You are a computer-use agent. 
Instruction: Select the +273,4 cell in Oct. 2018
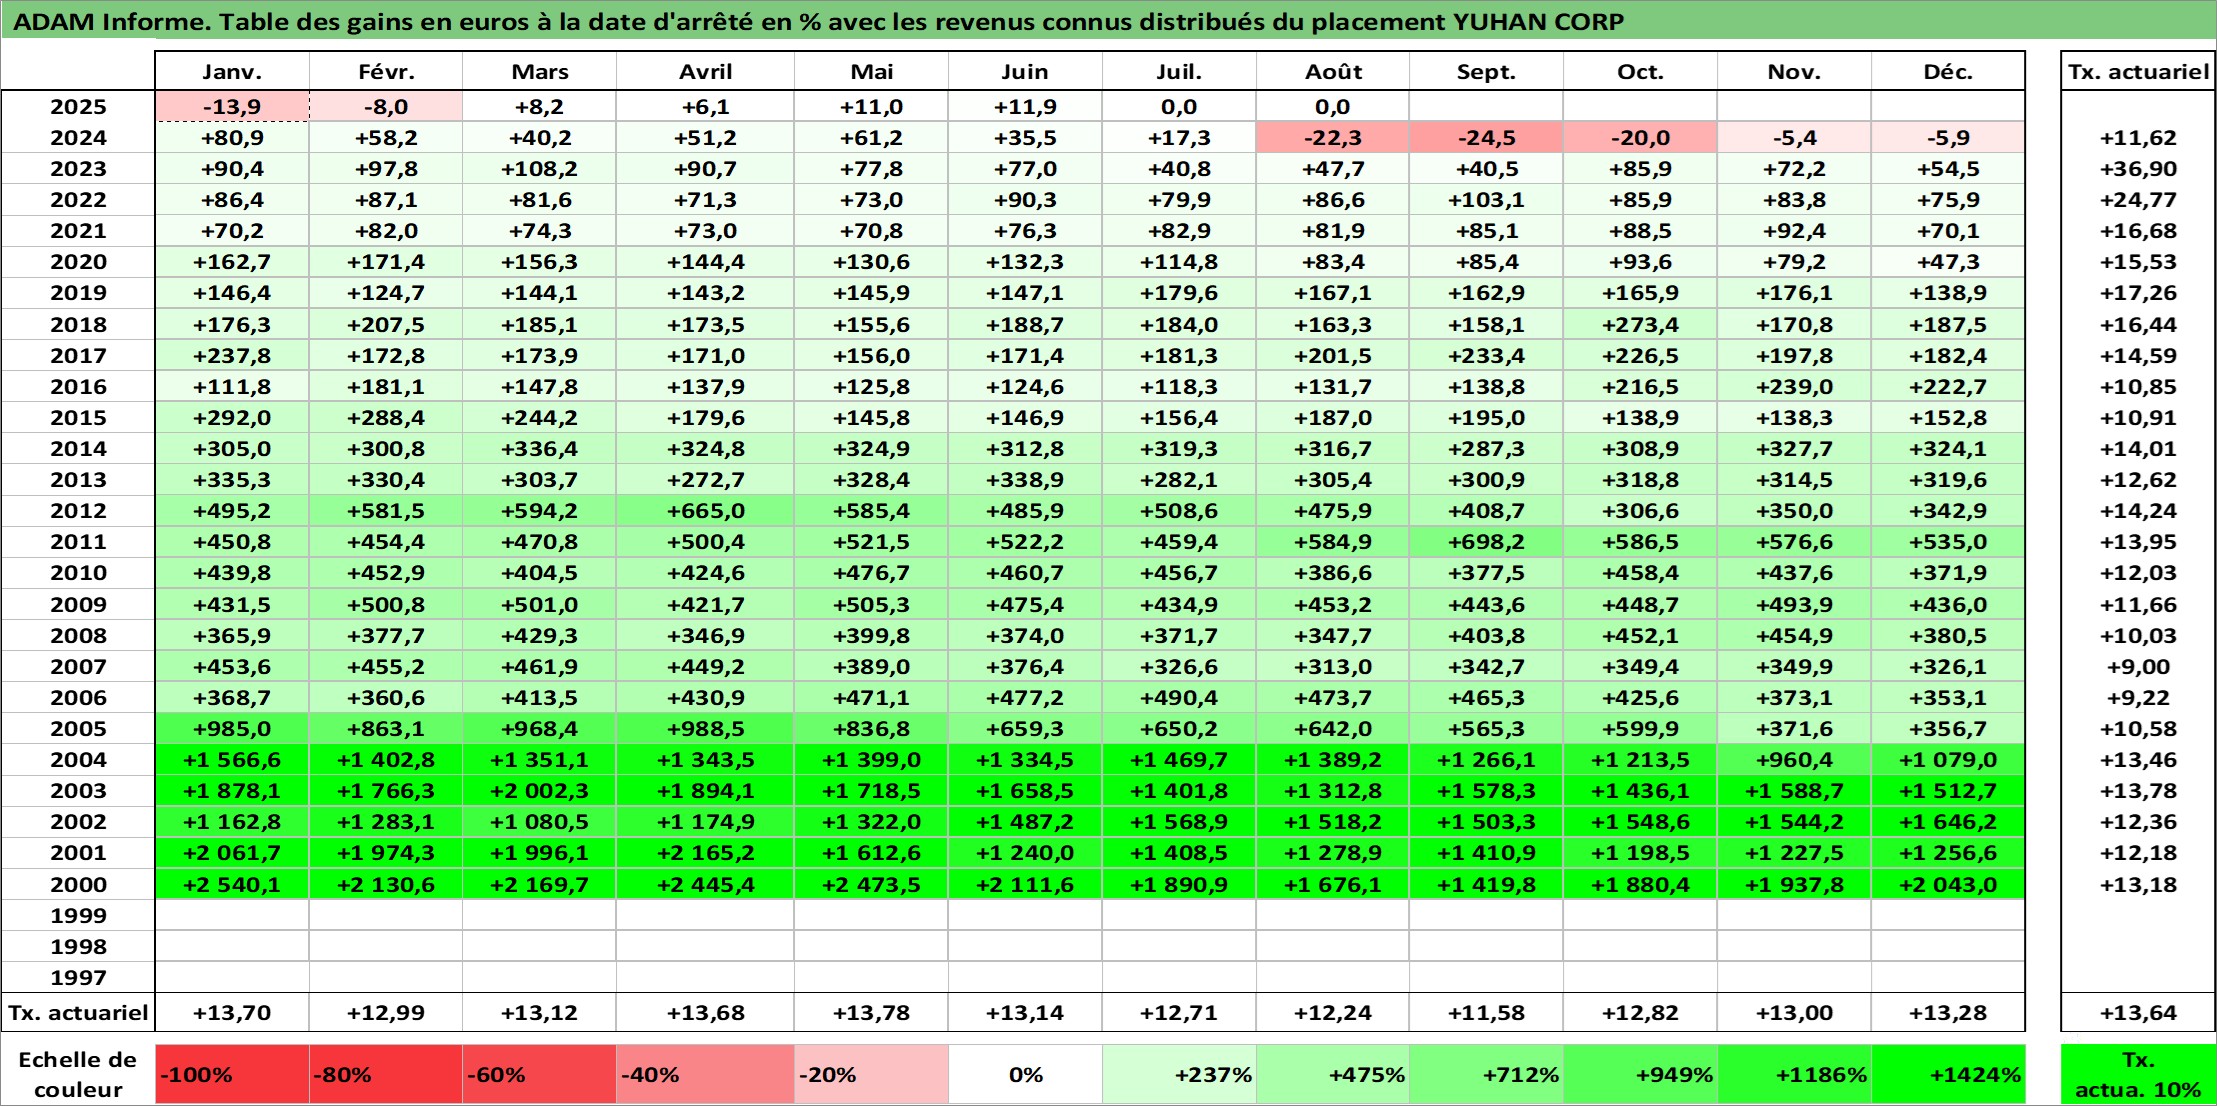(x=1640, y=325)
